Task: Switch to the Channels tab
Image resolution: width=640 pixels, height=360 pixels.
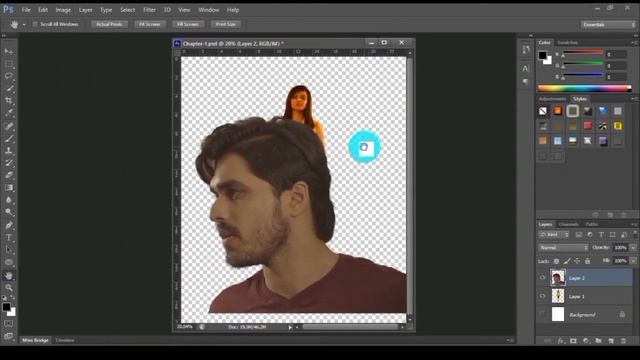Action: click(x=569, y=224)
